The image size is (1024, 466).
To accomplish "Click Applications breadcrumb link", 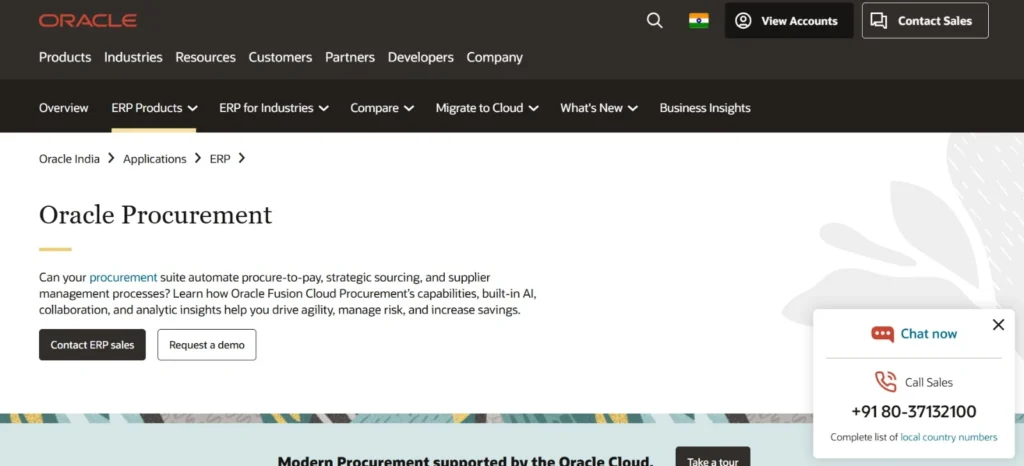I will pos(155,159).
